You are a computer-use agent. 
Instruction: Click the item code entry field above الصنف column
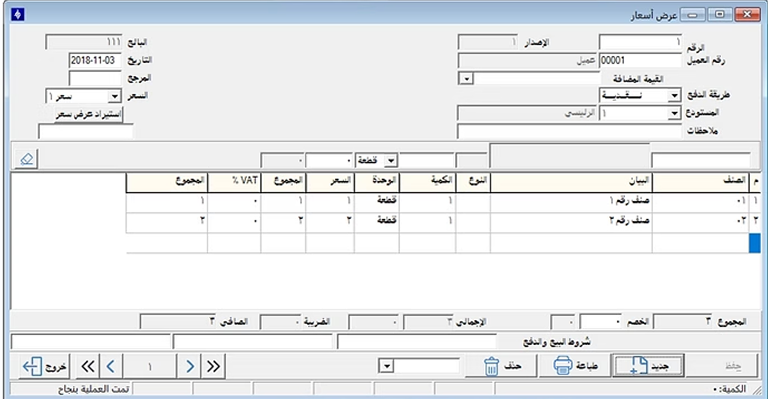pyautogui.click(x=700, y=160)
